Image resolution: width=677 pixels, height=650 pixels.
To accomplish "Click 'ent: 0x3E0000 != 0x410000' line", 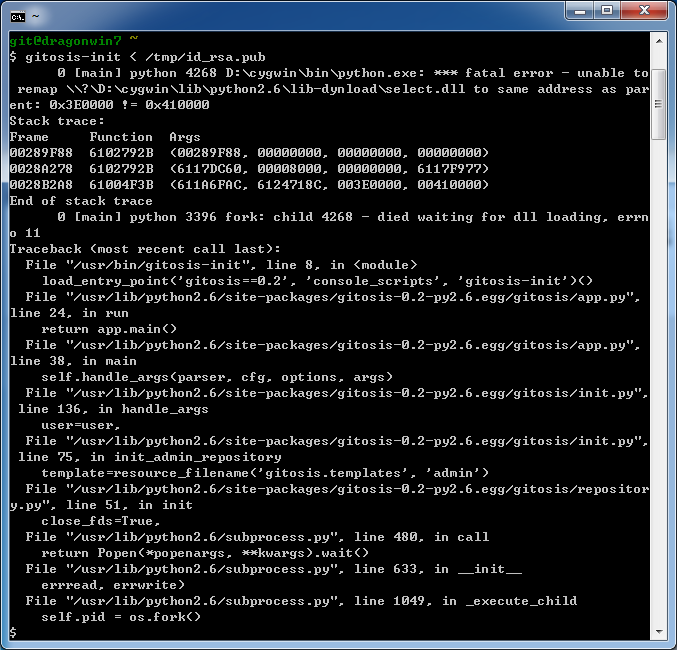I will [x=109, y=105].
